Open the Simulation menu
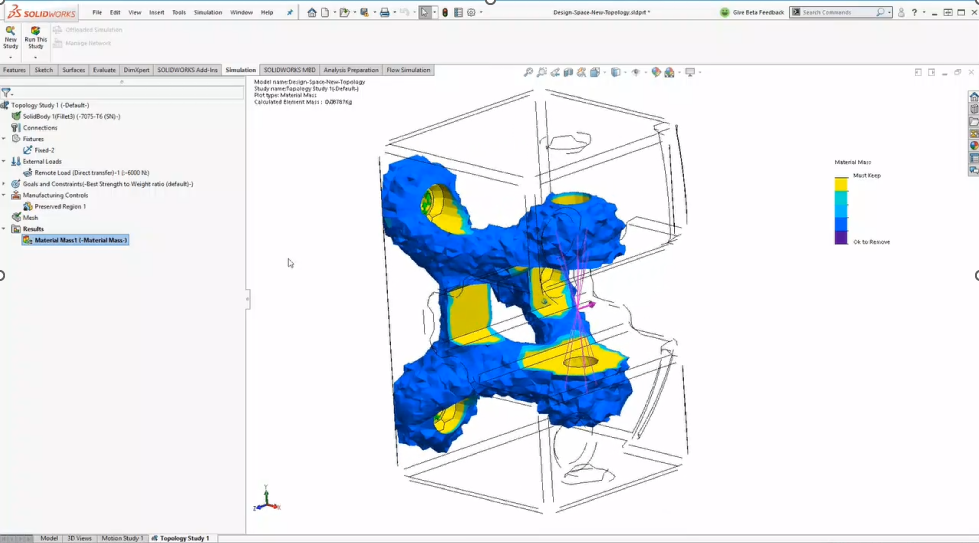Image resolution: width=979 pixels, height=543 pixels. [x=208, y=12]
